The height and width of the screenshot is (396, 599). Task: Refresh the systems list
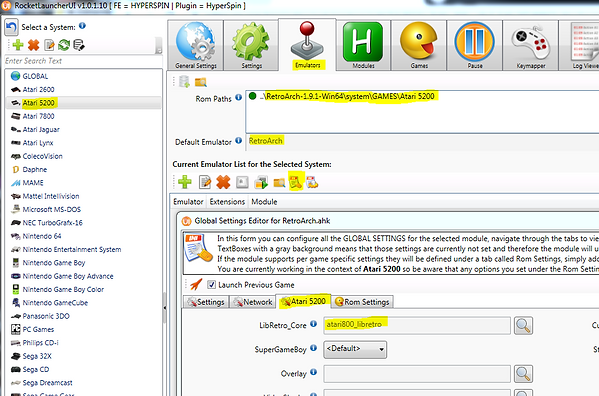coord(64,45)
